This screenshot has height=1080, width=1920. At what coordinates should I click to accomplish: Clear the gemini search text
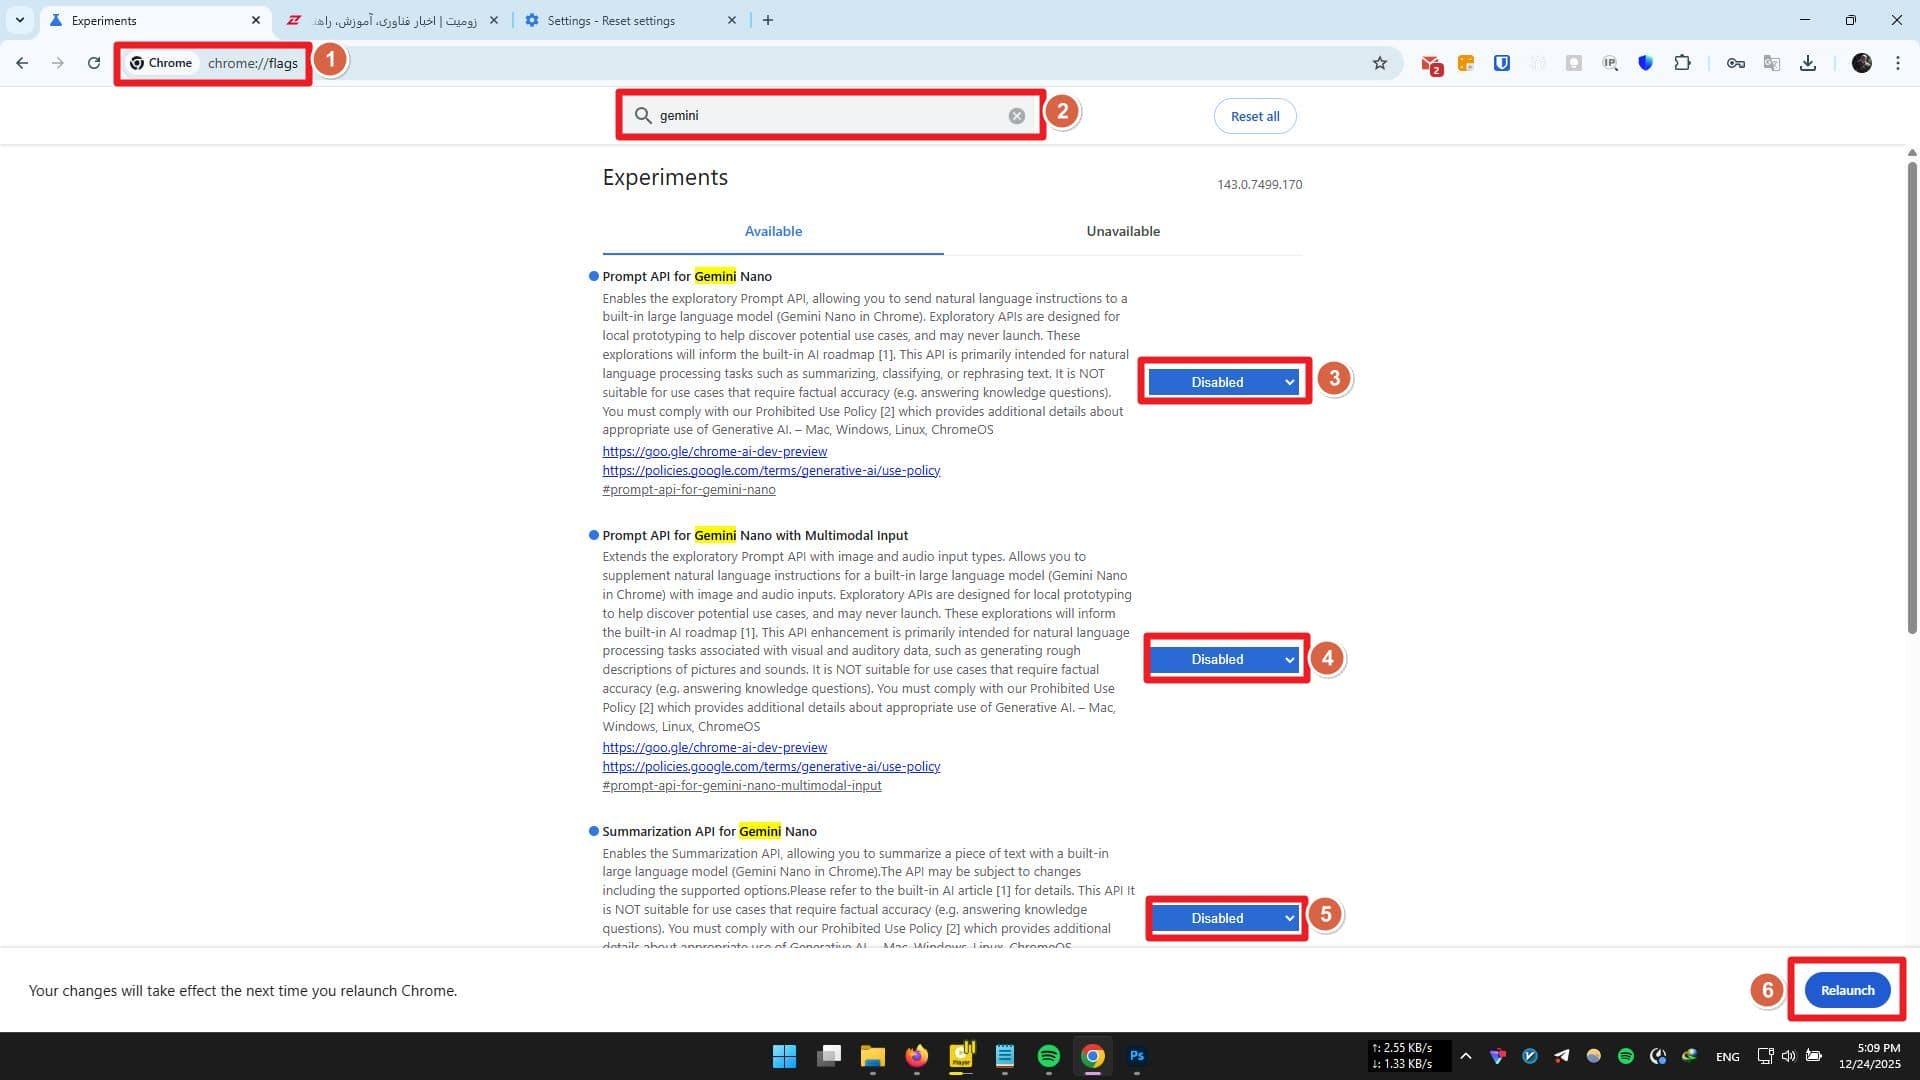click(1017, 116)
